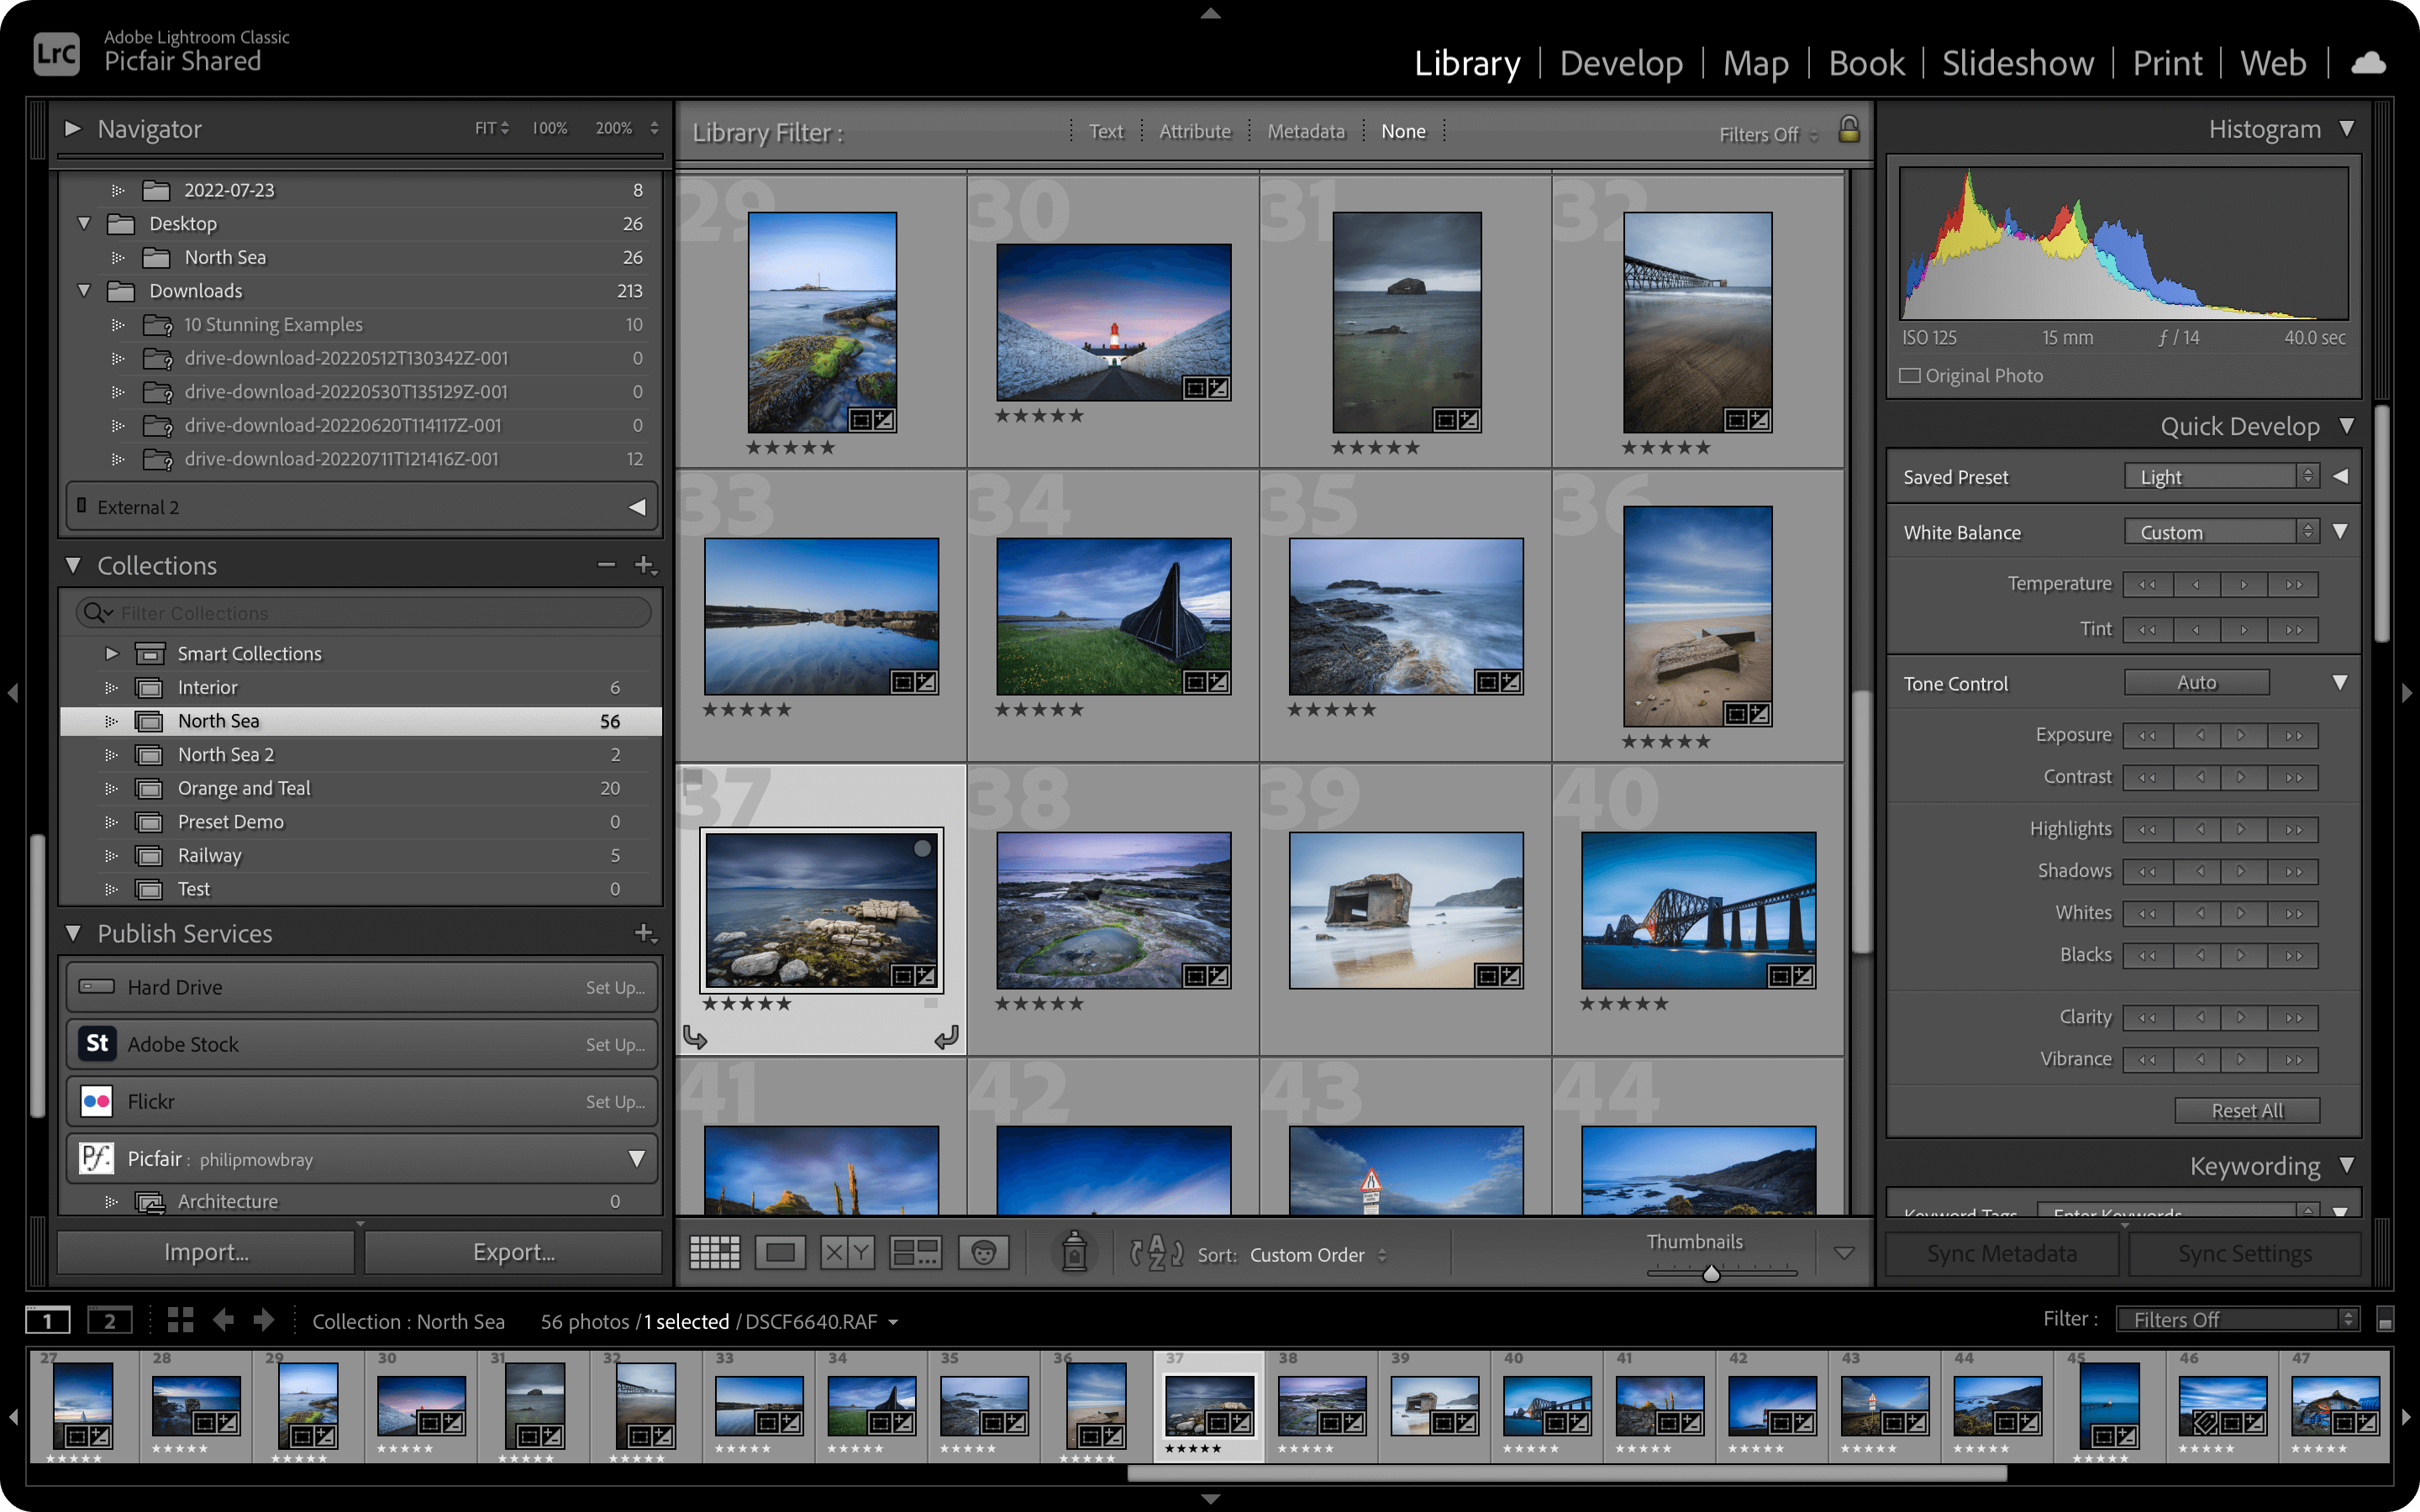
Task: Click the cloud sync icon
Action: click(2367, 64)
